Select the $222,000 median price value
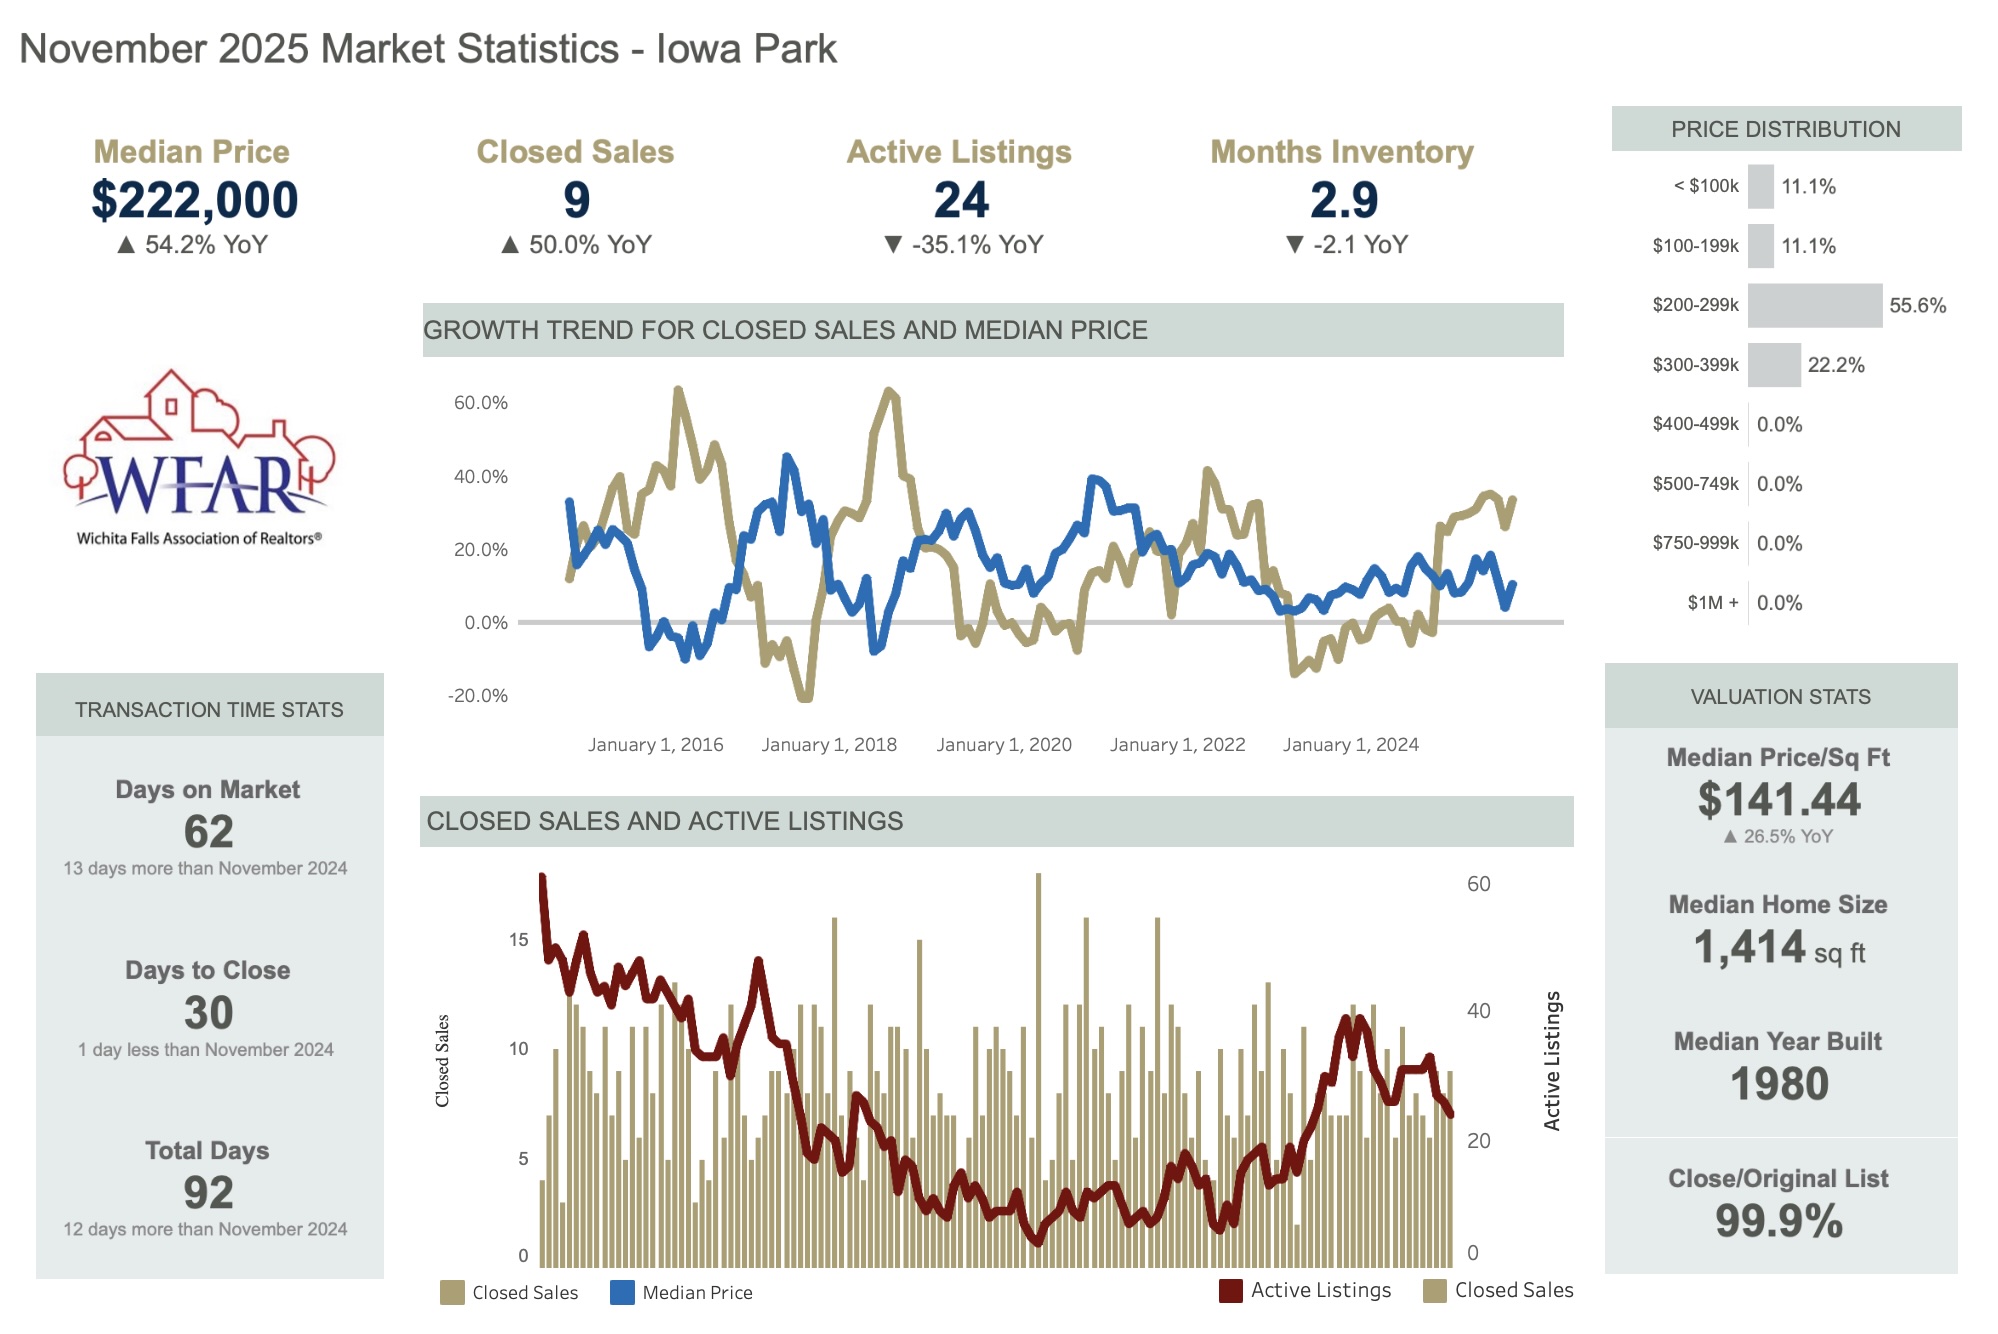The height and width of the screenshot is (1334, 1998). (x=195, y=200)
